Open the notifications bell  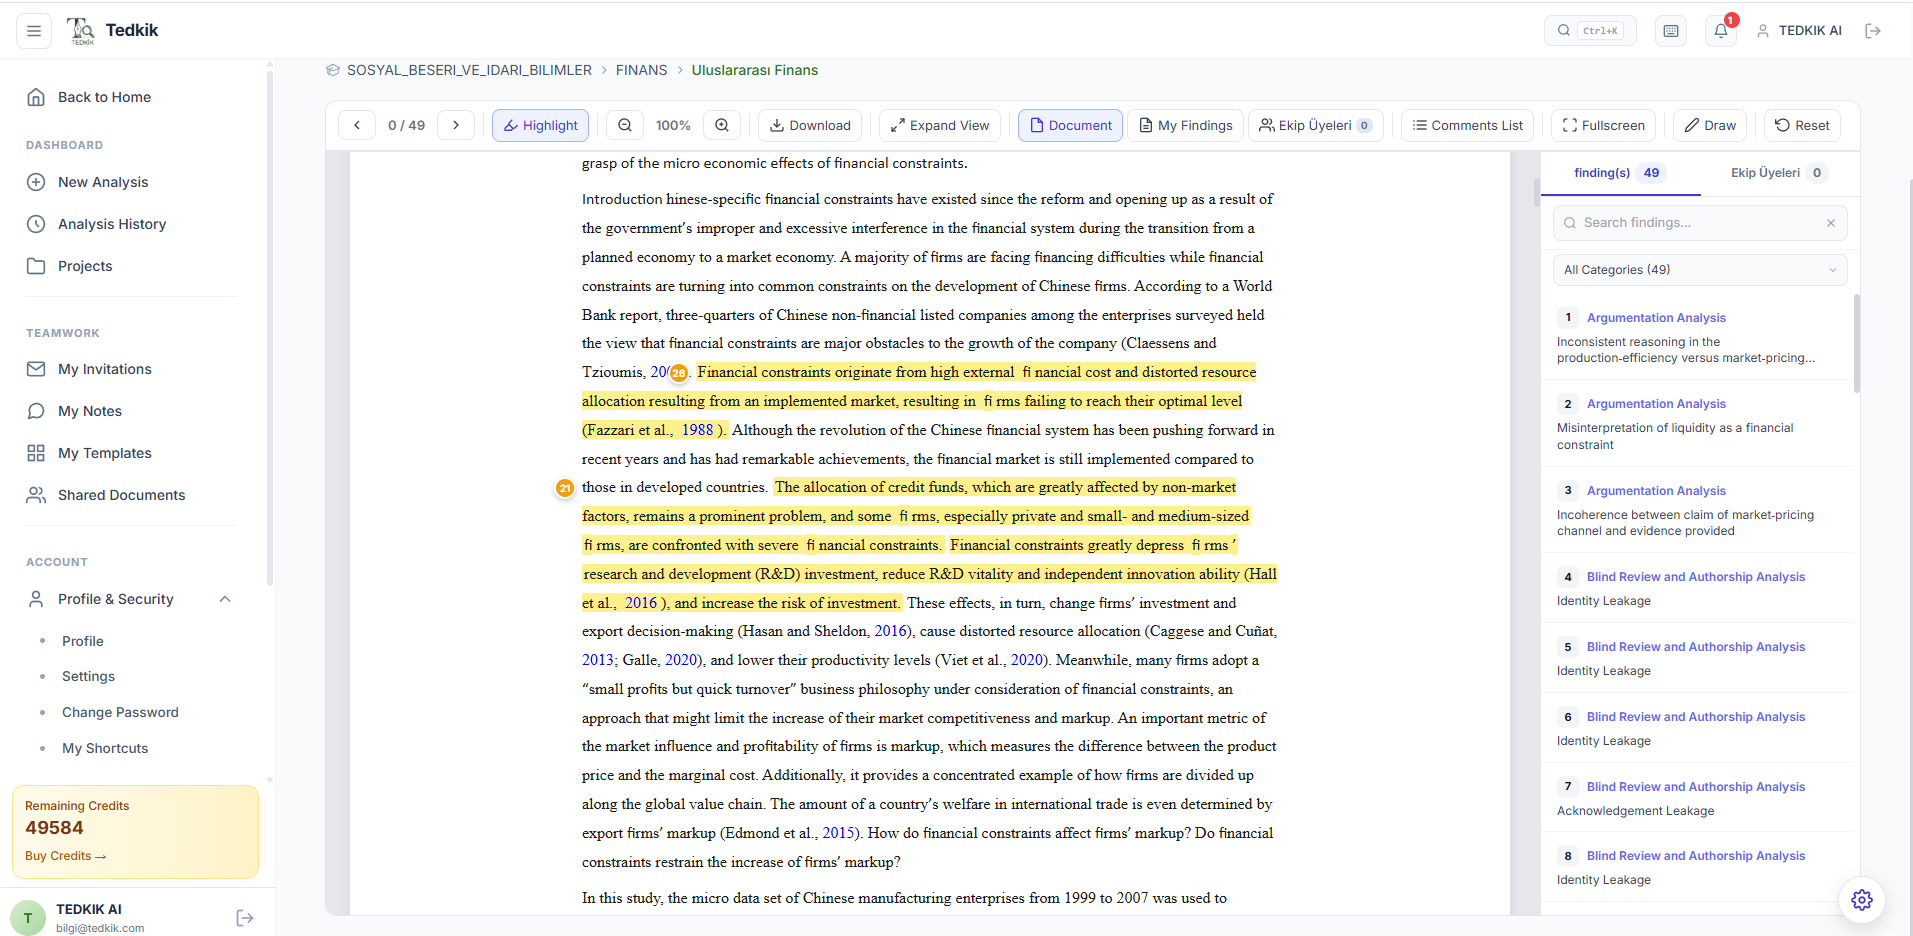click(x=1720, y=31)
